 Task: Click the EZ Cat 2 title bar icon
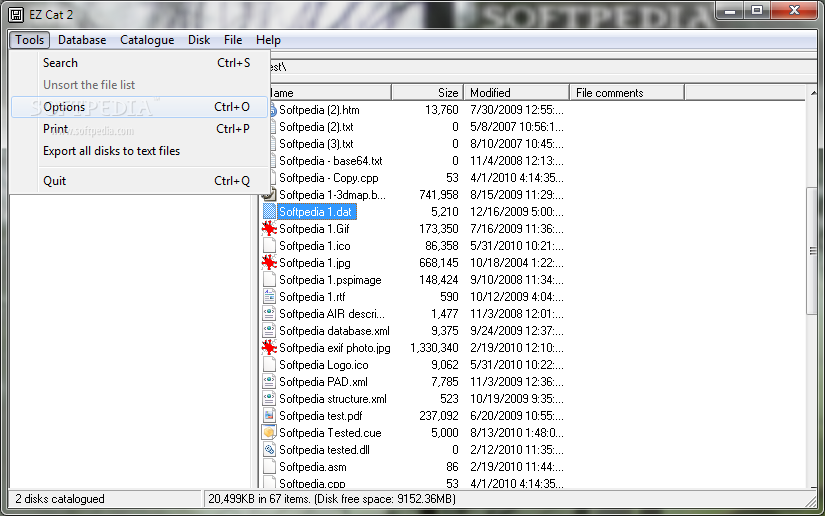pos(16,15)
